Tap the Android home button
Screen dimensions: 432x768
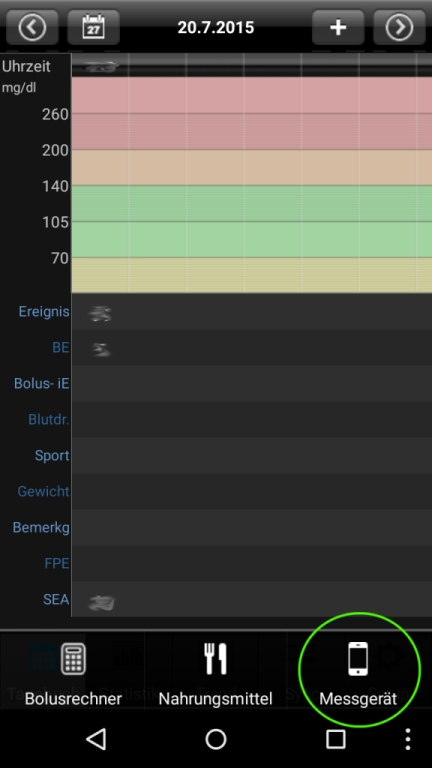[x=216, y=739]
